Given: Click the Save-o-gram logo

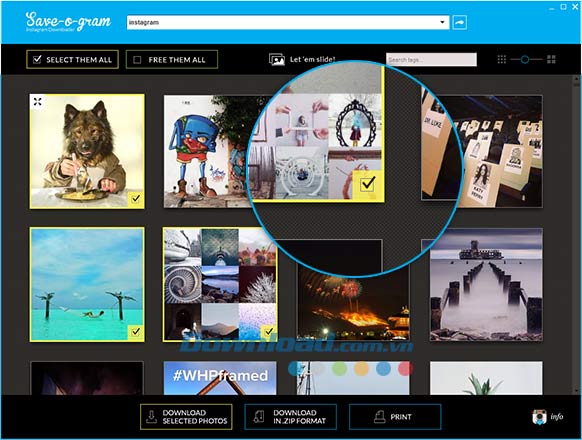Looking at the screenshot, I should (x=68, y=22).
